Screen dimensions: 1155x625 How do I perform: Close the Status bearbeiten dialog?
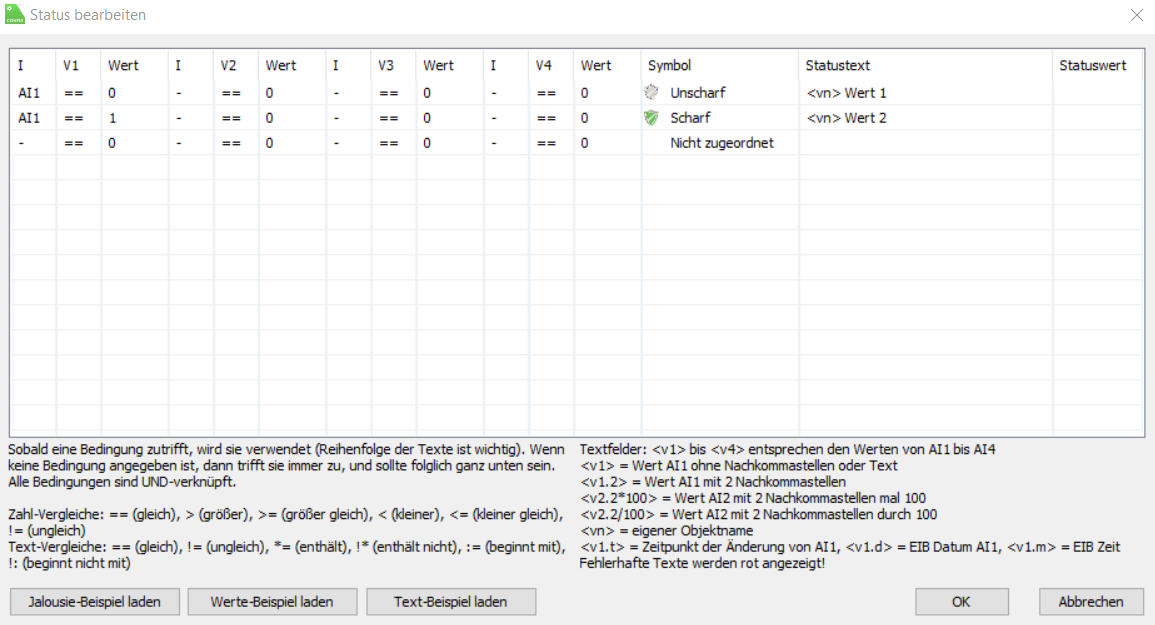pyautogui.click(x=1137, y=15)
